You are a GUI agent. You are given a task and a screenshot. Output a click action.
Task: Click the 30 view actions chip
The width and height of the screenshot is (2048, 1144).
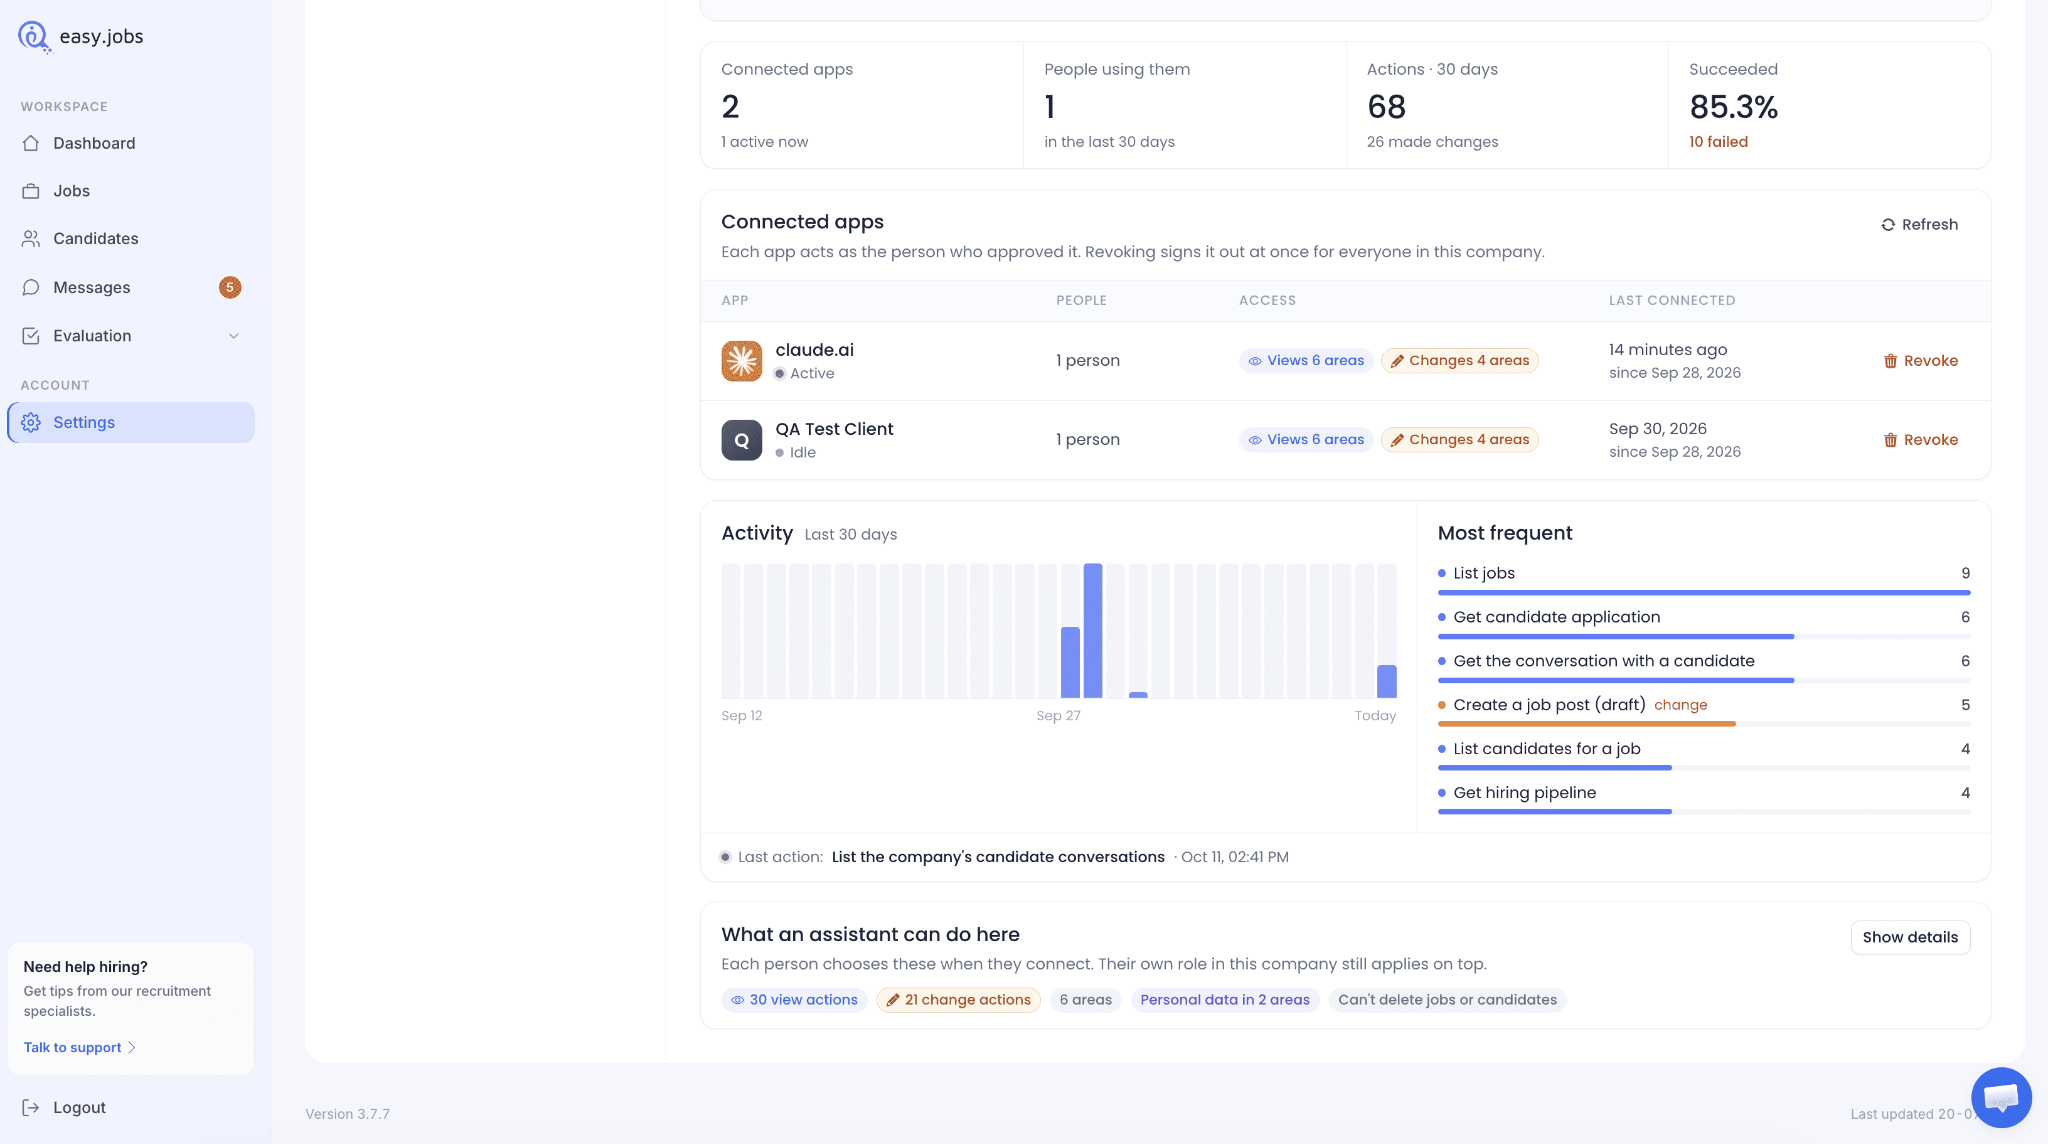pos(794,1000)
